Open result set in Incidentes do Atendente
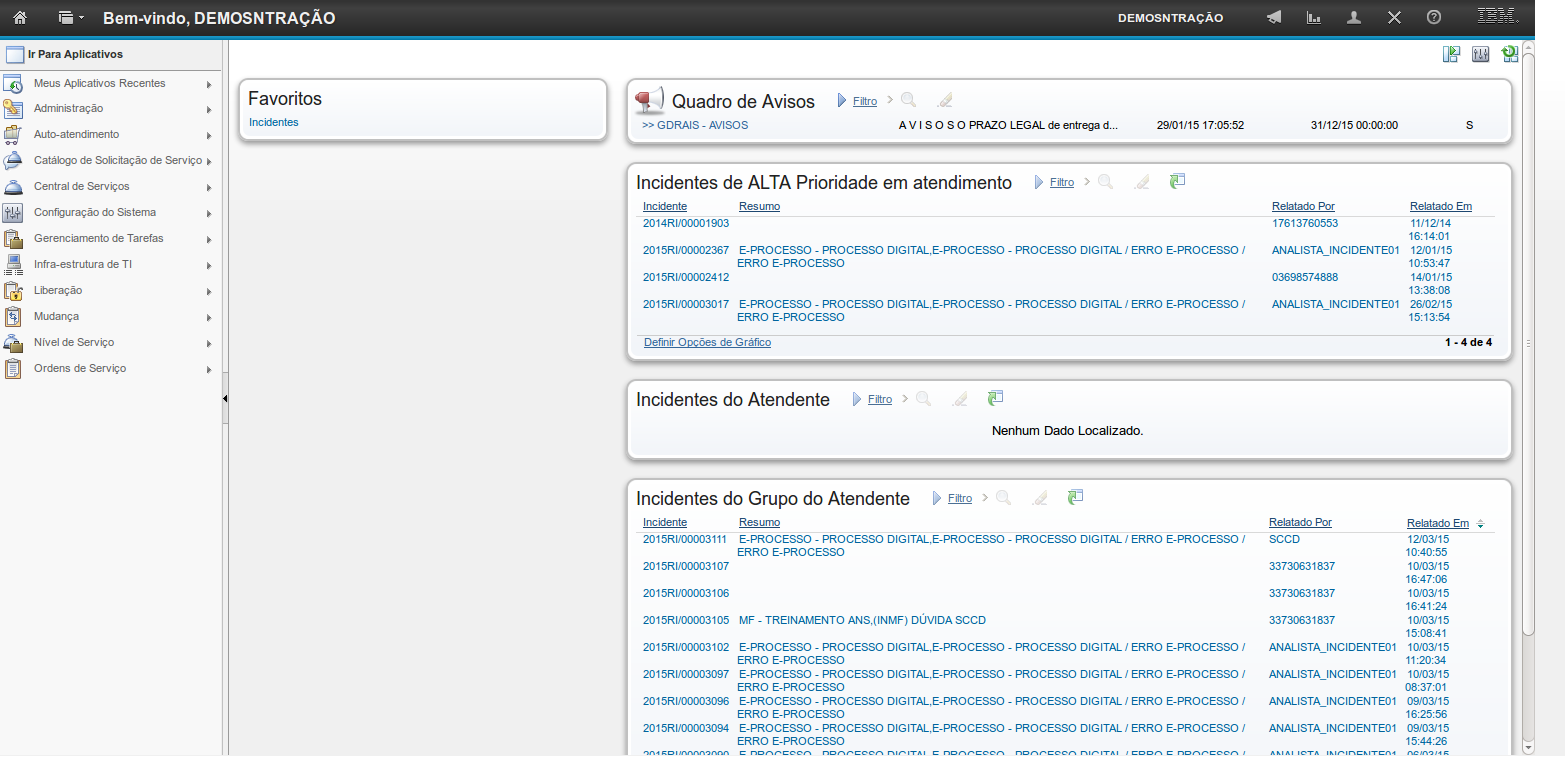 click(995, 398)
